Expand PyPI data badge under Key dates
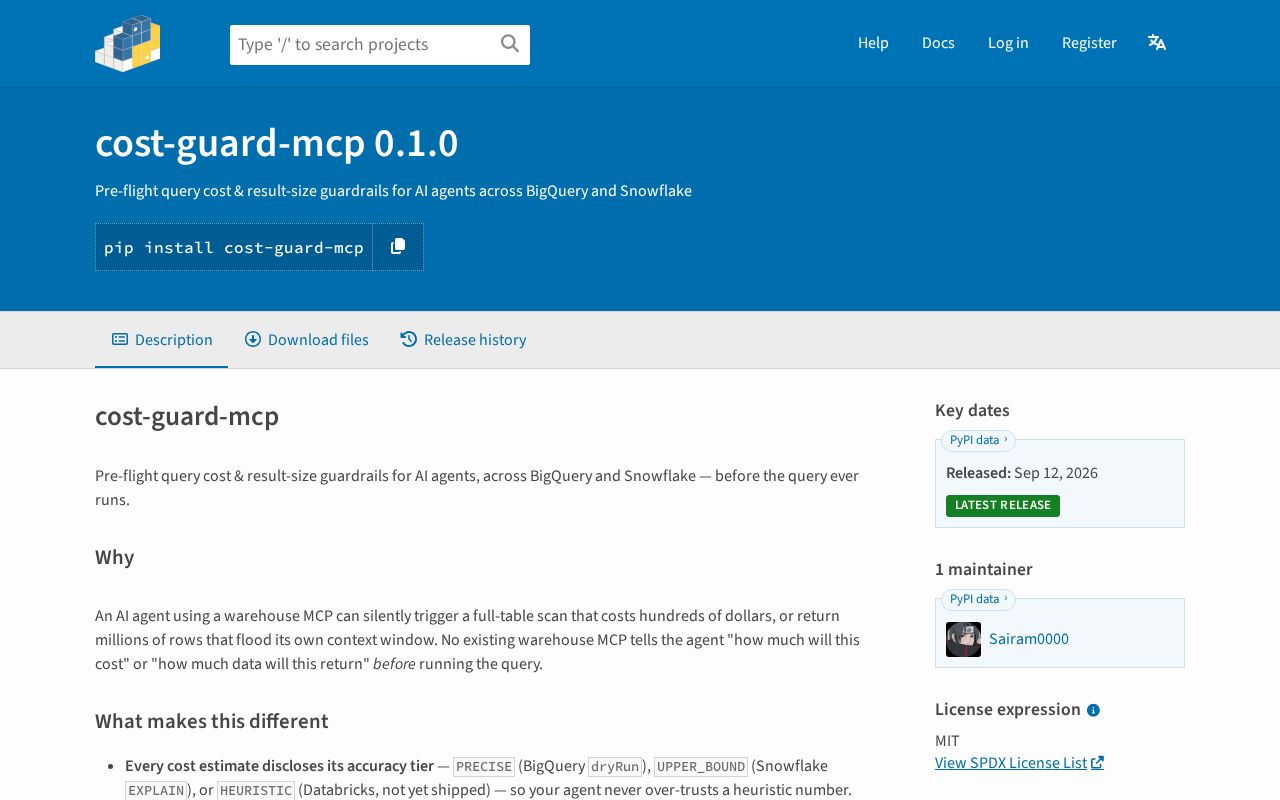The image size is (1280, 800). pos(978,440)
